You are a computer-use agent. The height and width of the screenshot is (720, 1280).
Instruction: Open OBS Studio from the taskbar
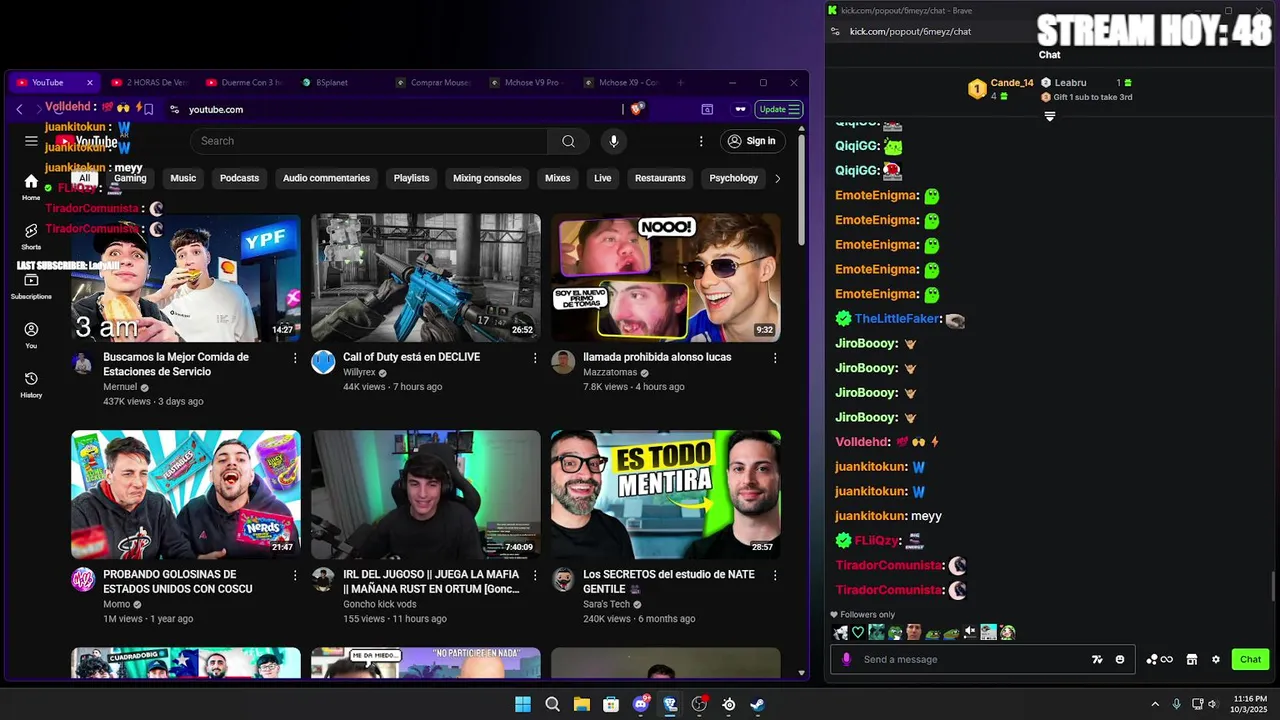coord(700,704)
